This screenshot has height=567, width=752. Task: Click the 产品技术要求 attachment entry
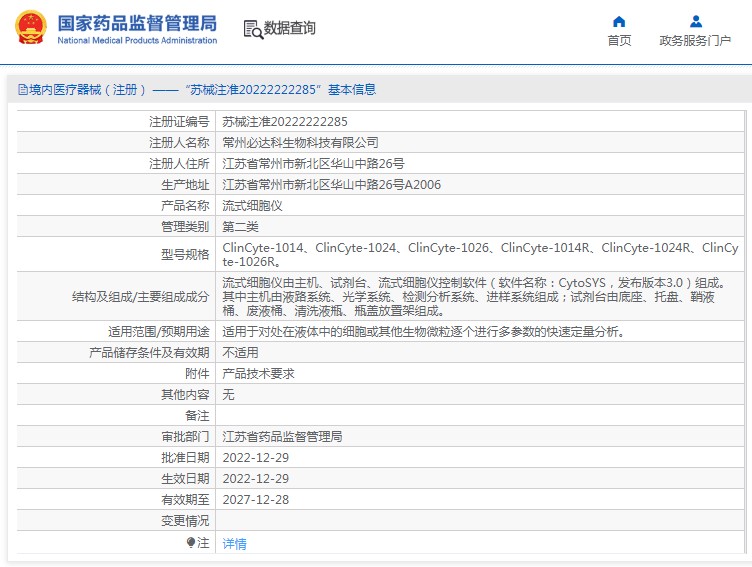(x=258, y=373)
